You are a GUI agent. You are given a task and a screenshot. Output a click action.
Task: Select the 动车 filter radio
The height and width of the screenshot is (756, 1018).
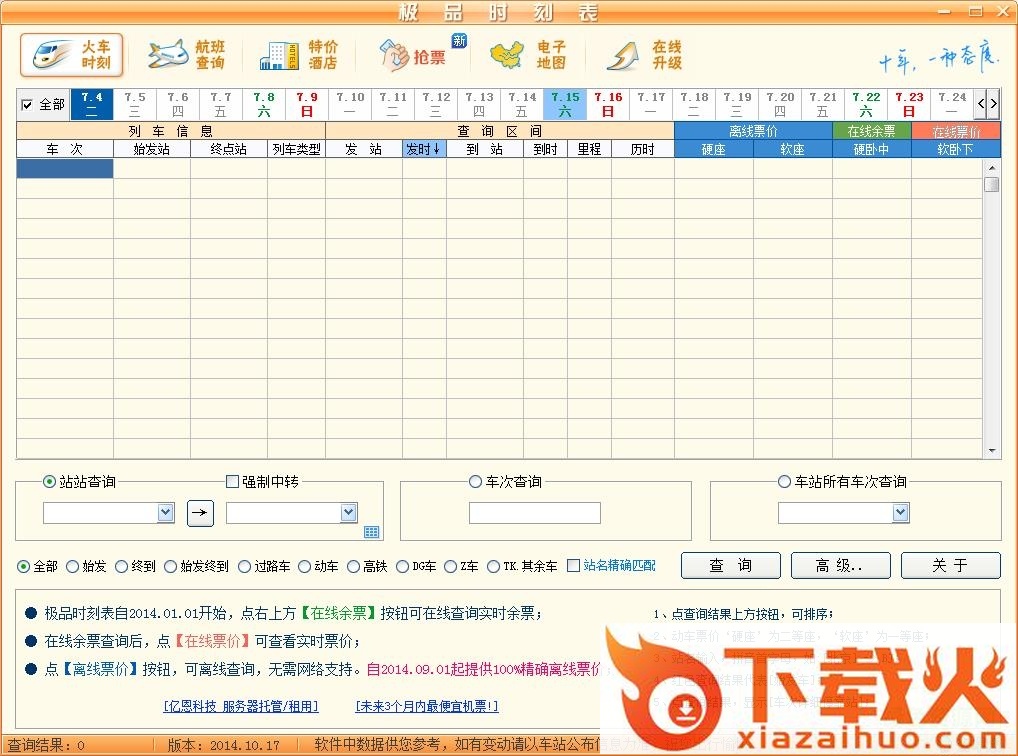click(x=304, y=566)
